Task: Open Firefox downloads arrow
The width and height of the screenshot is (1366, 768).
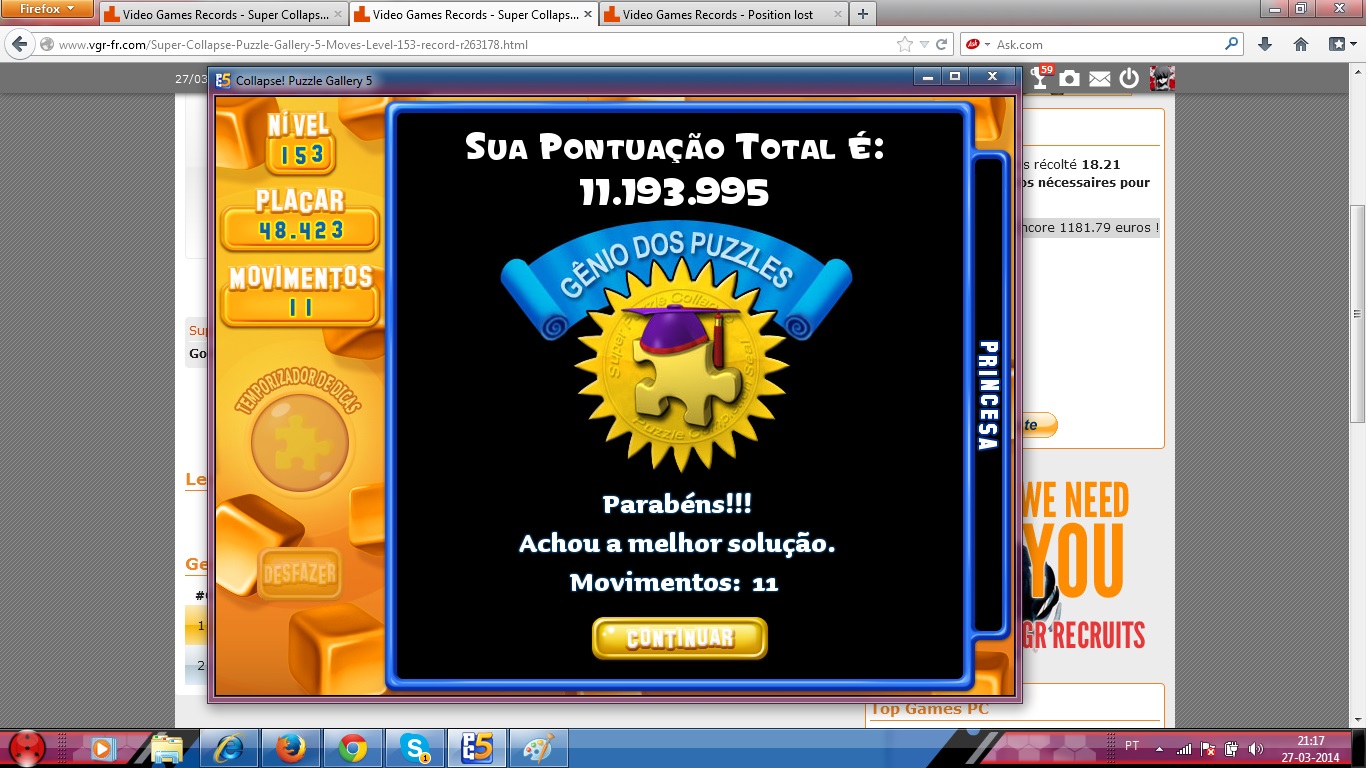Action: (x=1265, y=44)
